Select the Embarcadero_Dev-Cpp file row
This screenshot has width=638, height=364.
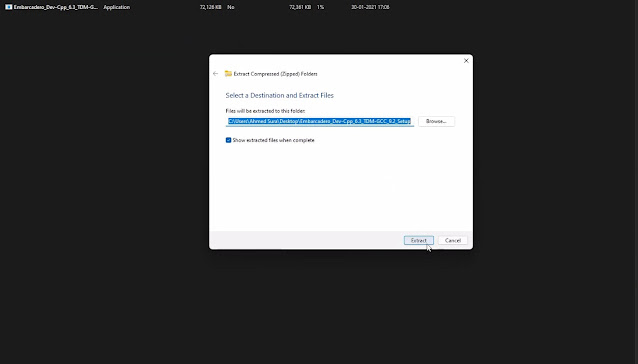197,7
